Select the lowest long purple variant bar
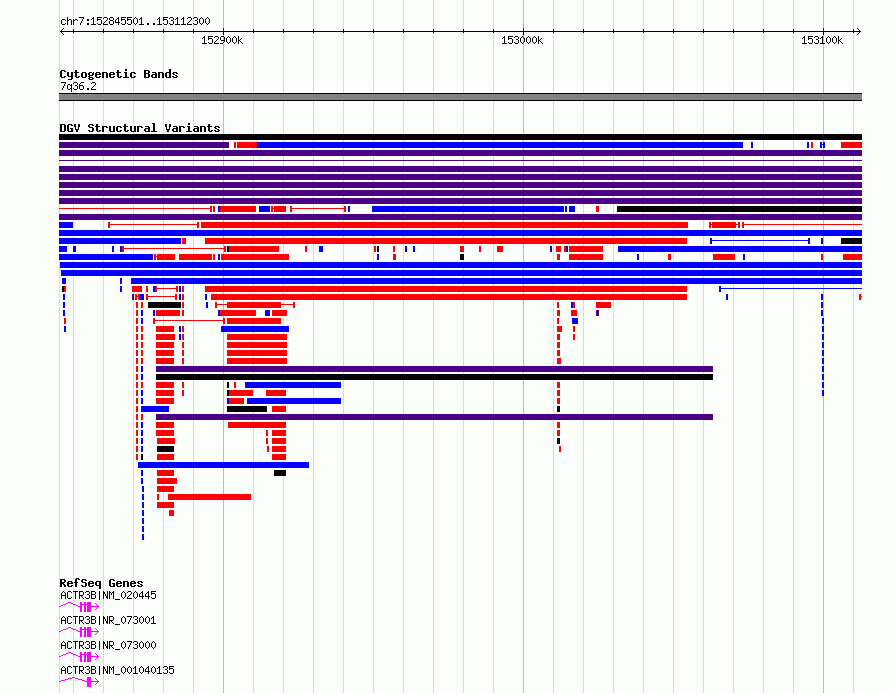The image size is (890, 693). point(434,417)
